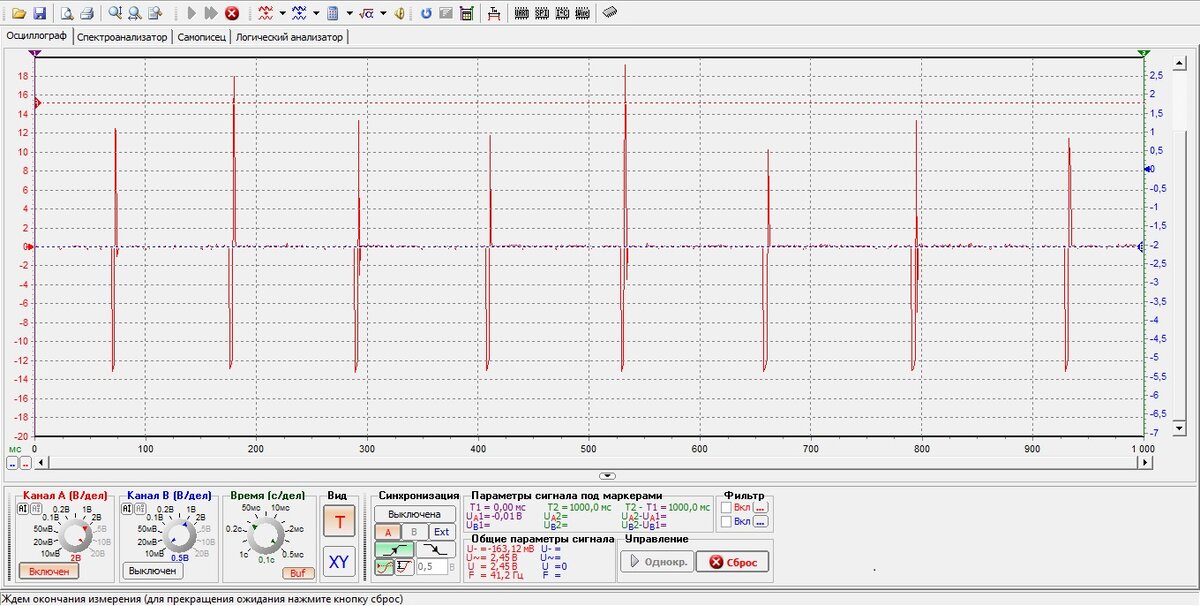Click the speaker sound icon in toolbar

tap(399, 14)
